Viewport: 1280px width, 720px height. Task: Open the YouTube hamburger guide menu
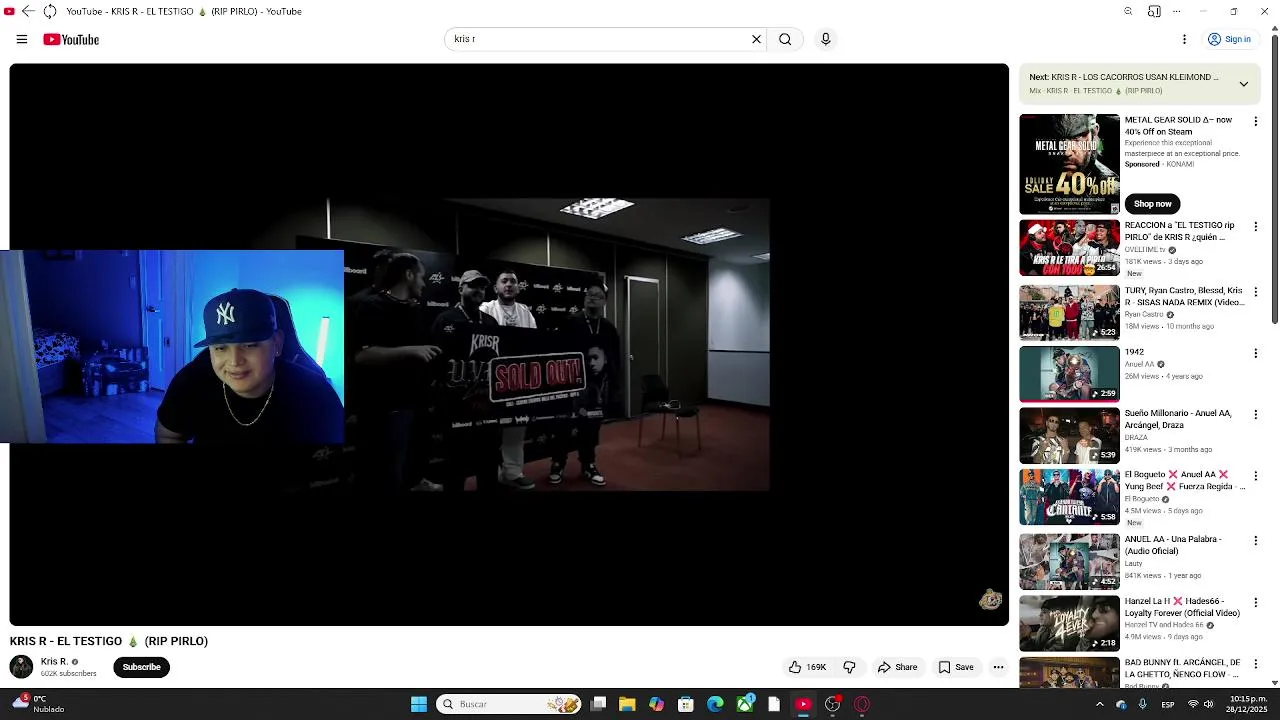(x=21, y=39)
